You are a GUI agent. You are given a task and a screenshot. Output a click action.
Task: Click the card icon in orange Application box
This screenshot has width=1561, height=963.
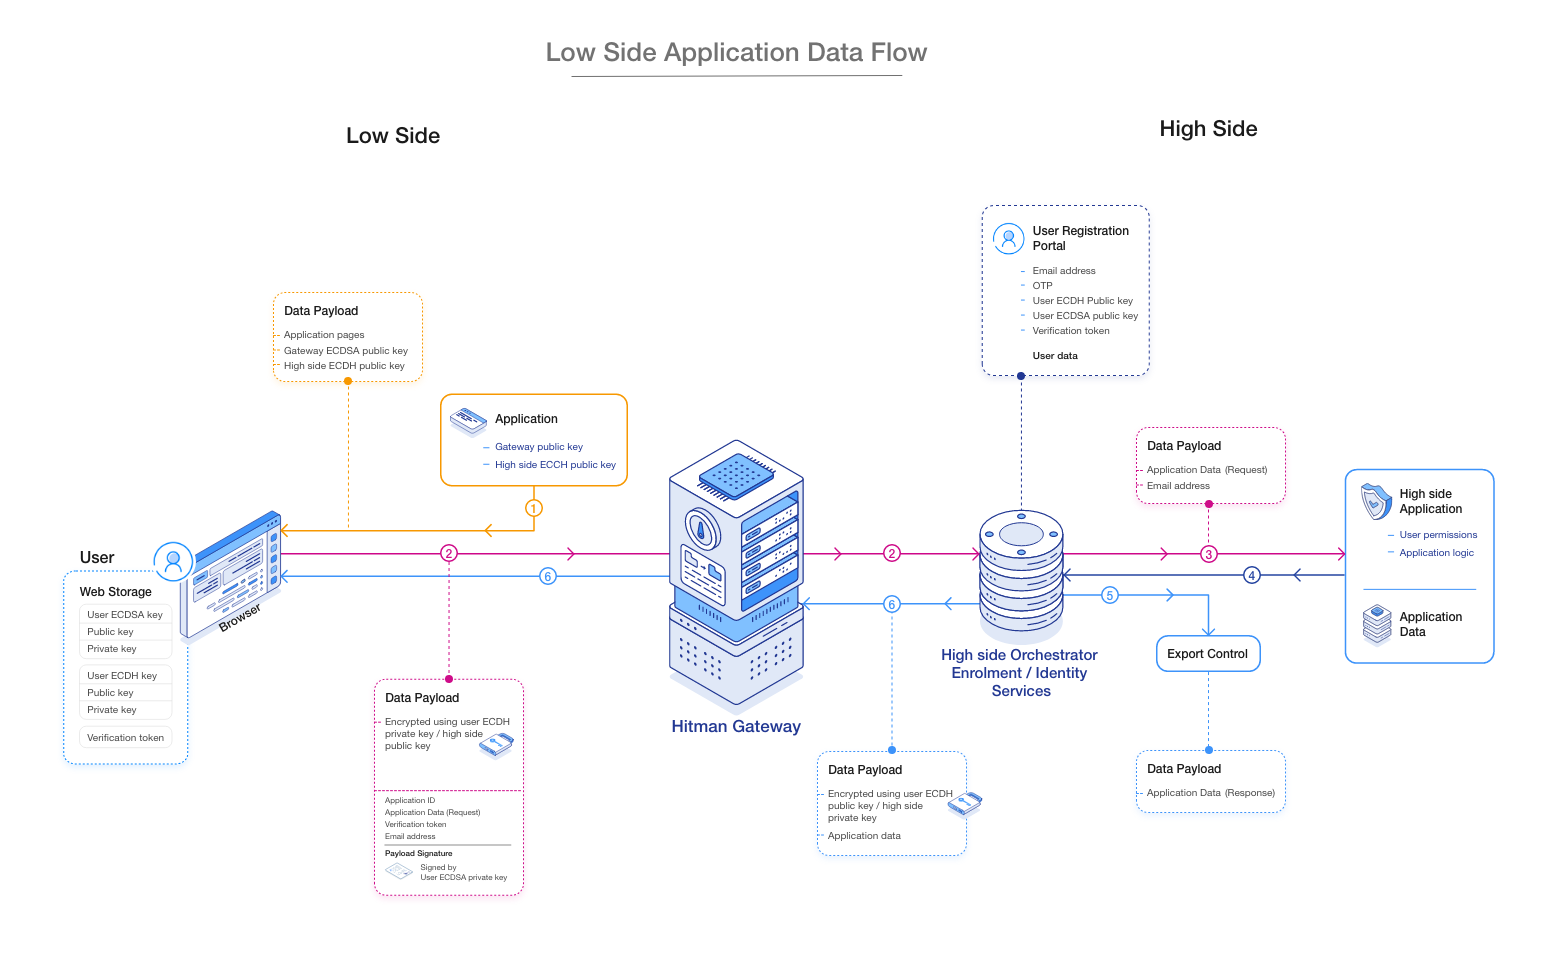[468, 421]
